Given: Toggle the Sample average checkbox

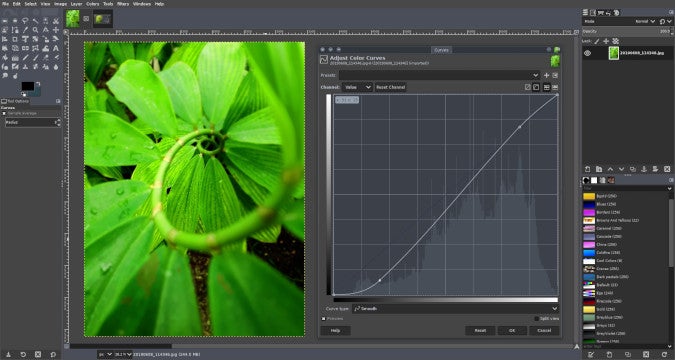Looking at the screenshot, I should 4,113.
